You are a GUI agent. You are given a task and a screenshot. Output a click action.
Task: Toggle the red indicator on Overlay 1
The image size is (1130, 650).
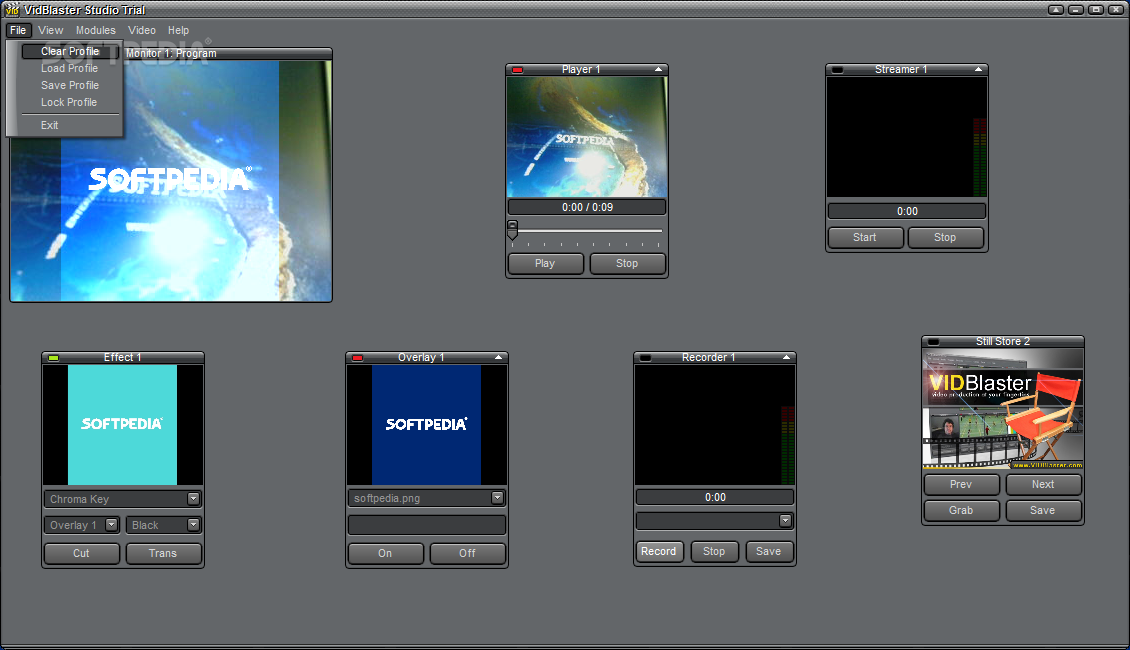[x=357, y=358]
